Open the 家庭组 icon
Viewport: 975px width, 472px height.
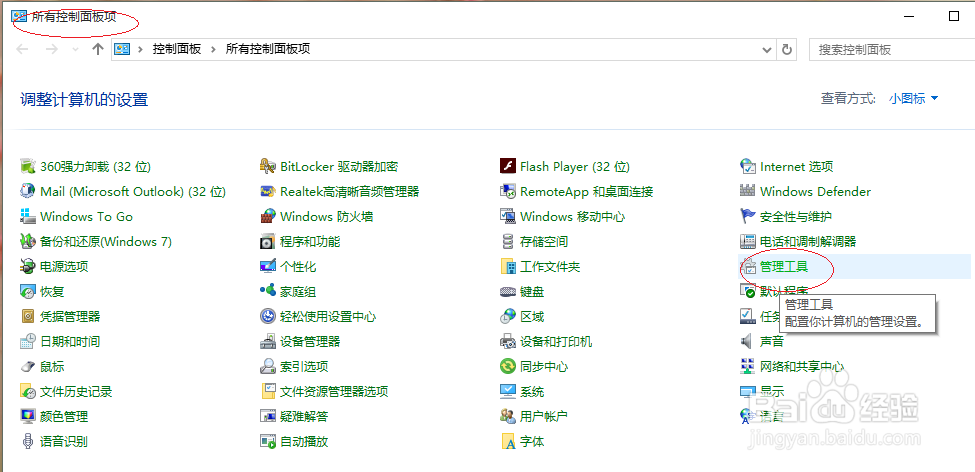(x=268, y=291)
